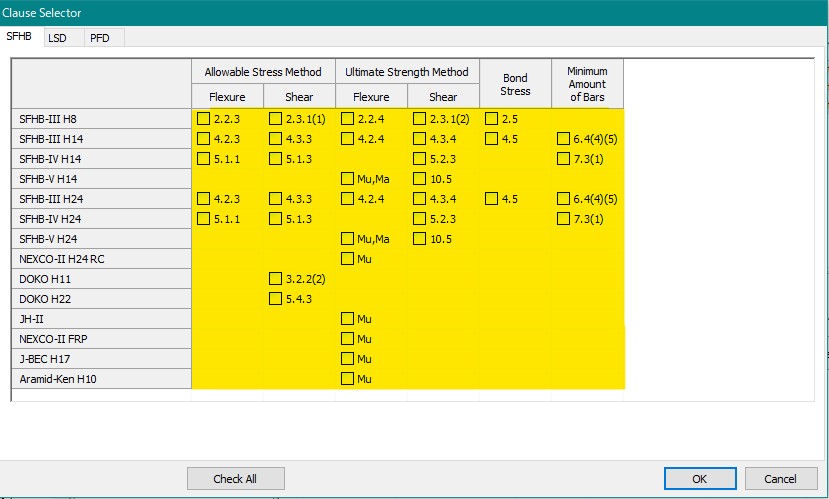Click the Bond Stress column header
The image size is (829, 499).
[x=515, y=84]
